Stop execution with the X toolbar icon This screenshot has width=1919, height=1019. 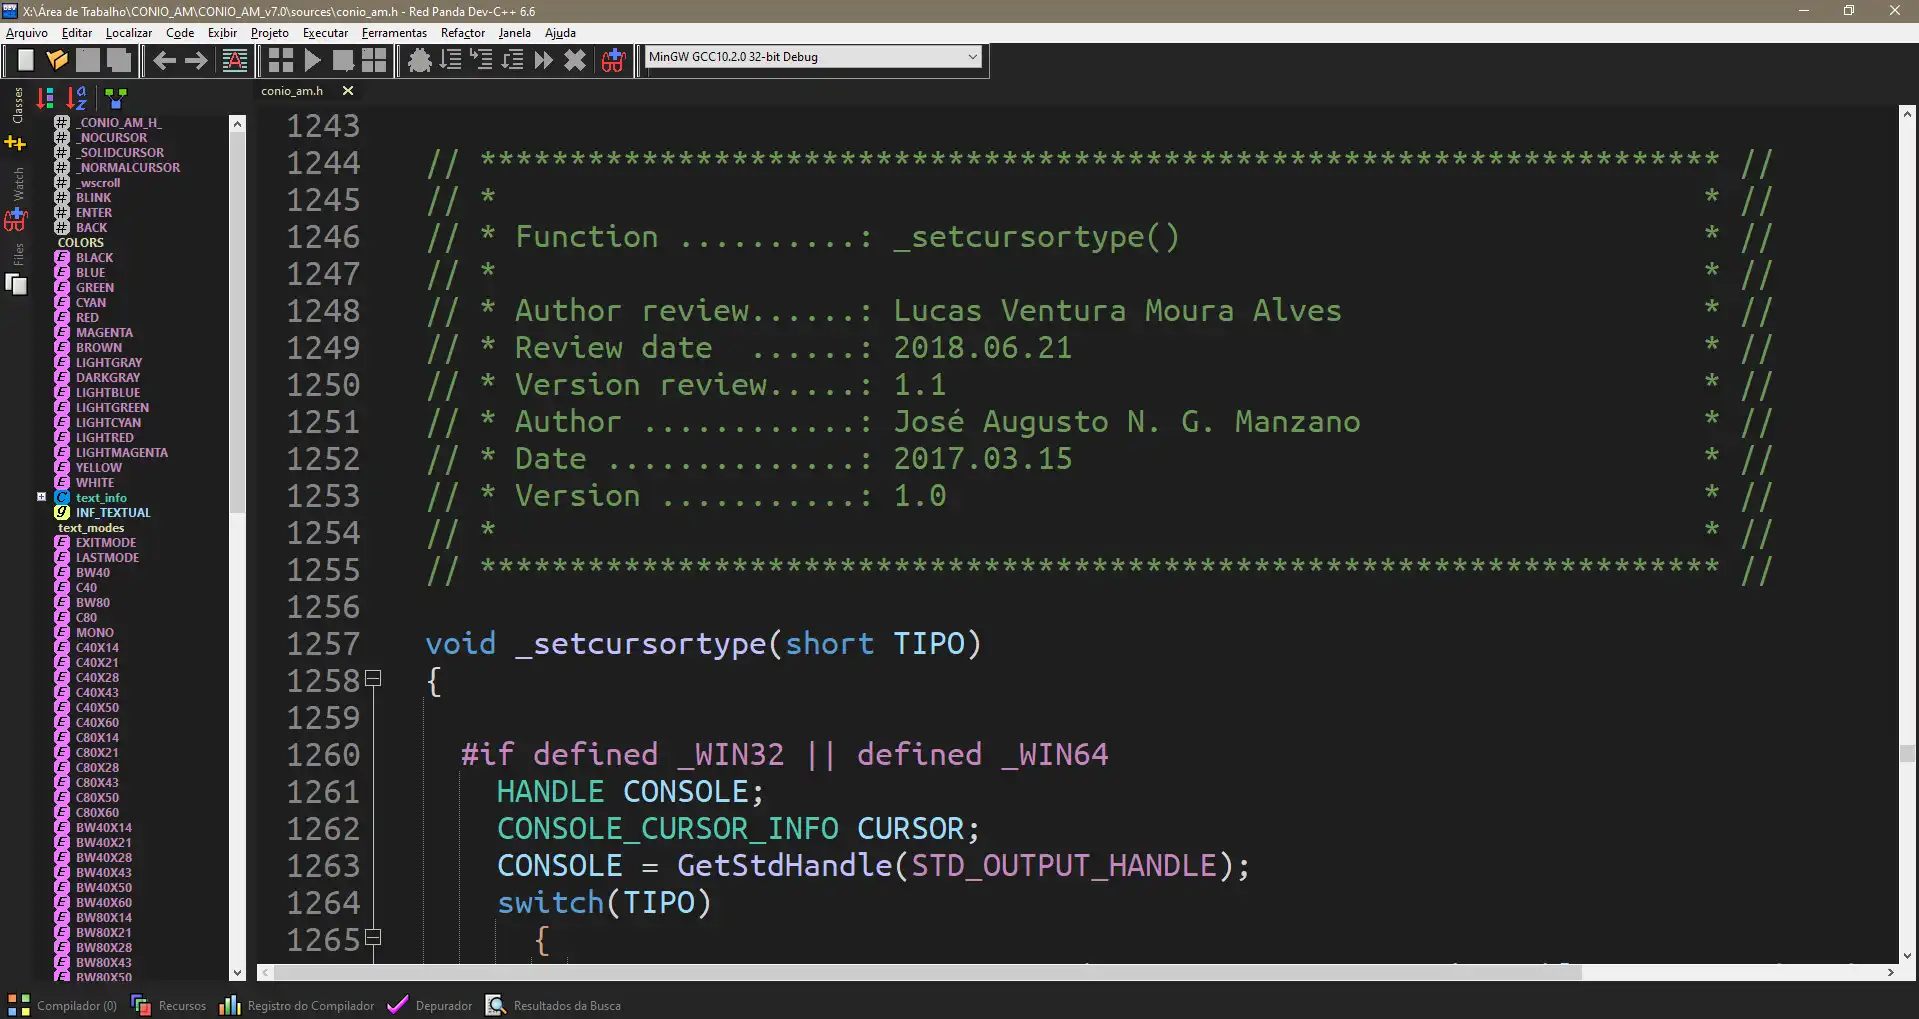575,61
